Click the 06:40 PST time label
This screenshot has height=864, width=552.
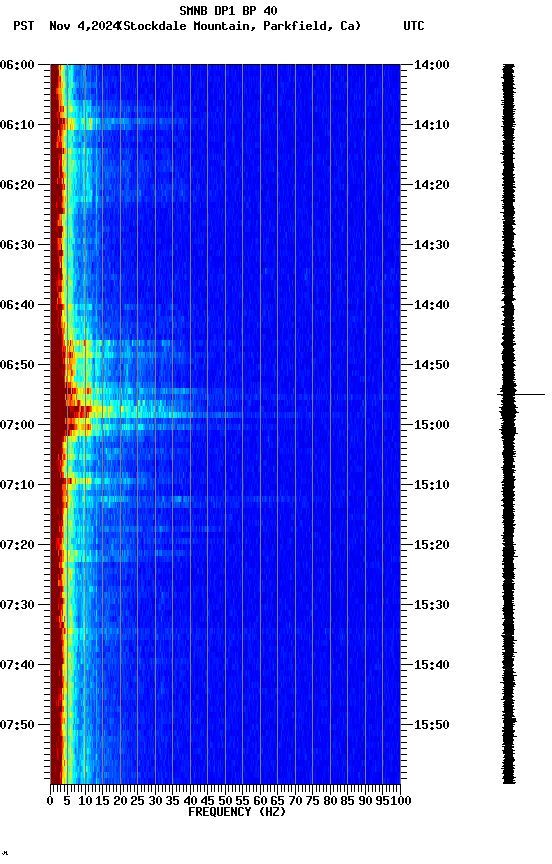click(17, 305)
